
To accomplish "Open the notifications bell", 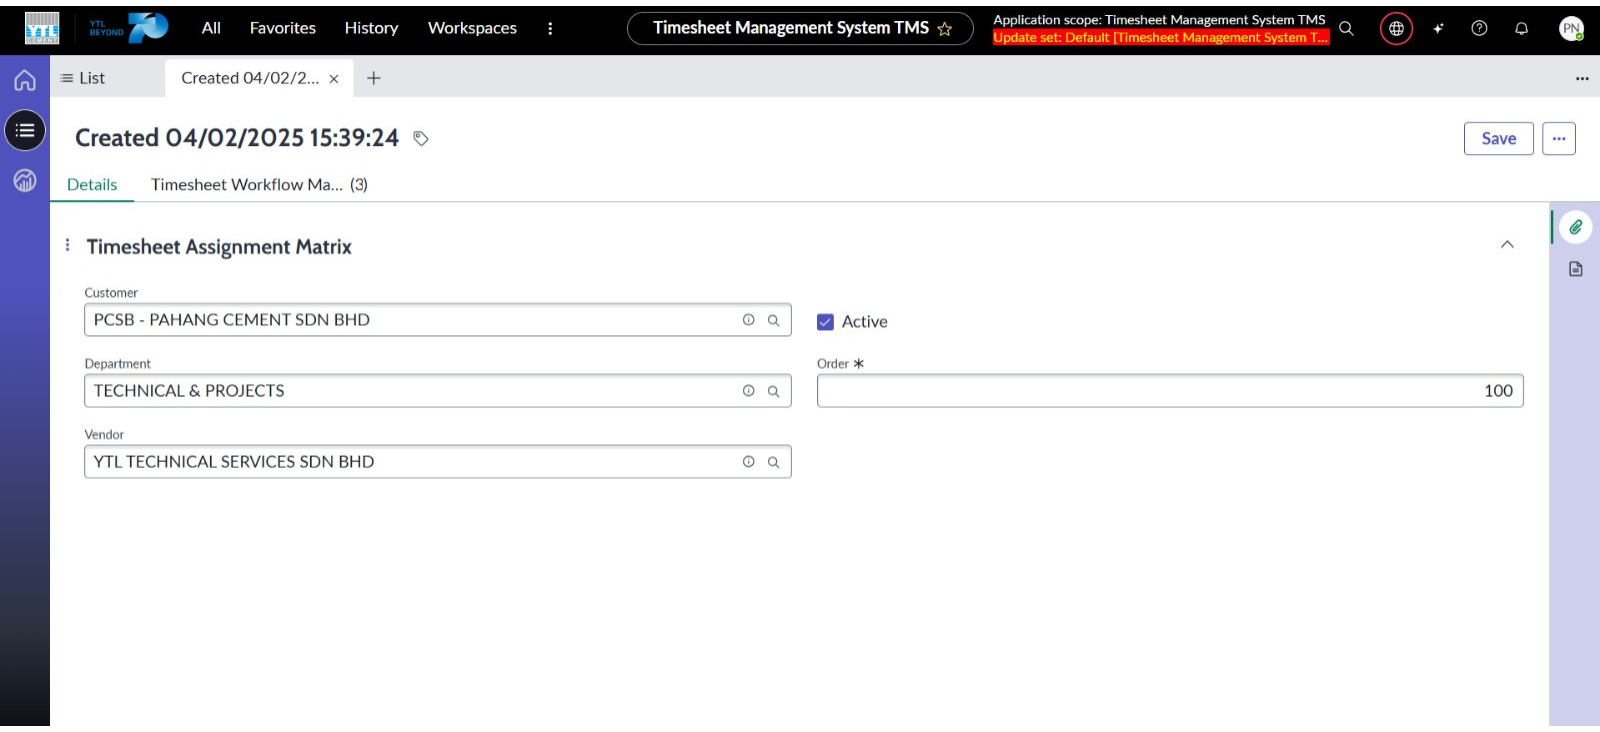I will point(1521,28).
